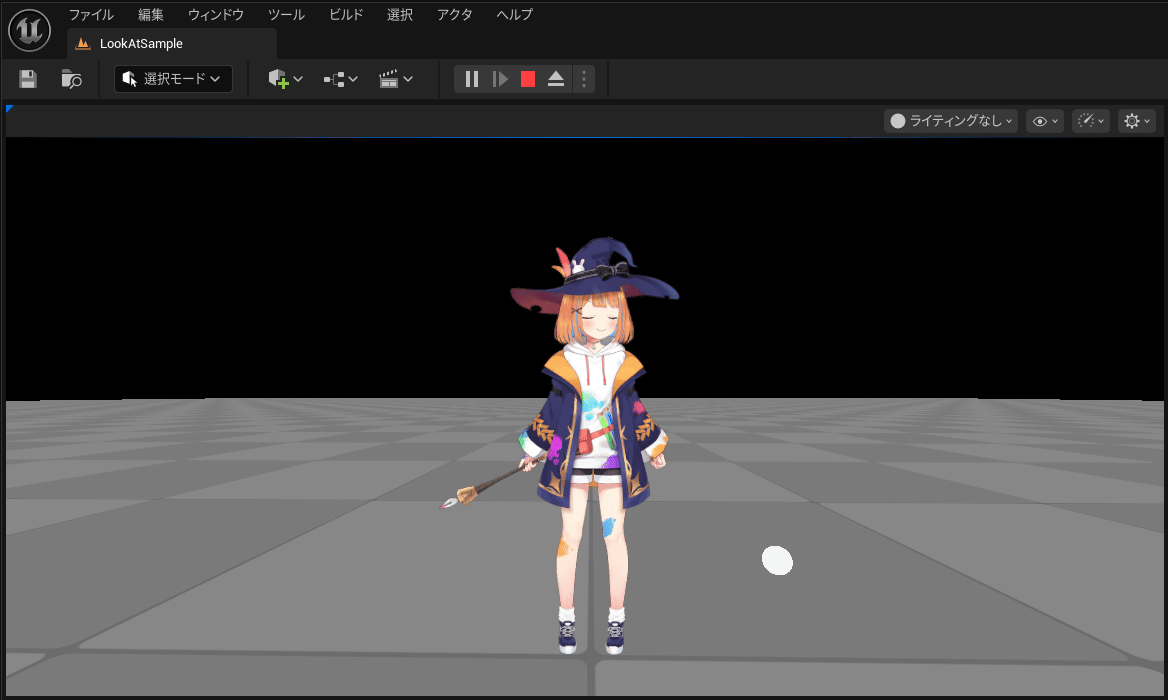Image resolution: width=1168 pixels, height=700 pixels.
Task: Click the white sphere in the viewport
Action: click(x=777, y=561)
